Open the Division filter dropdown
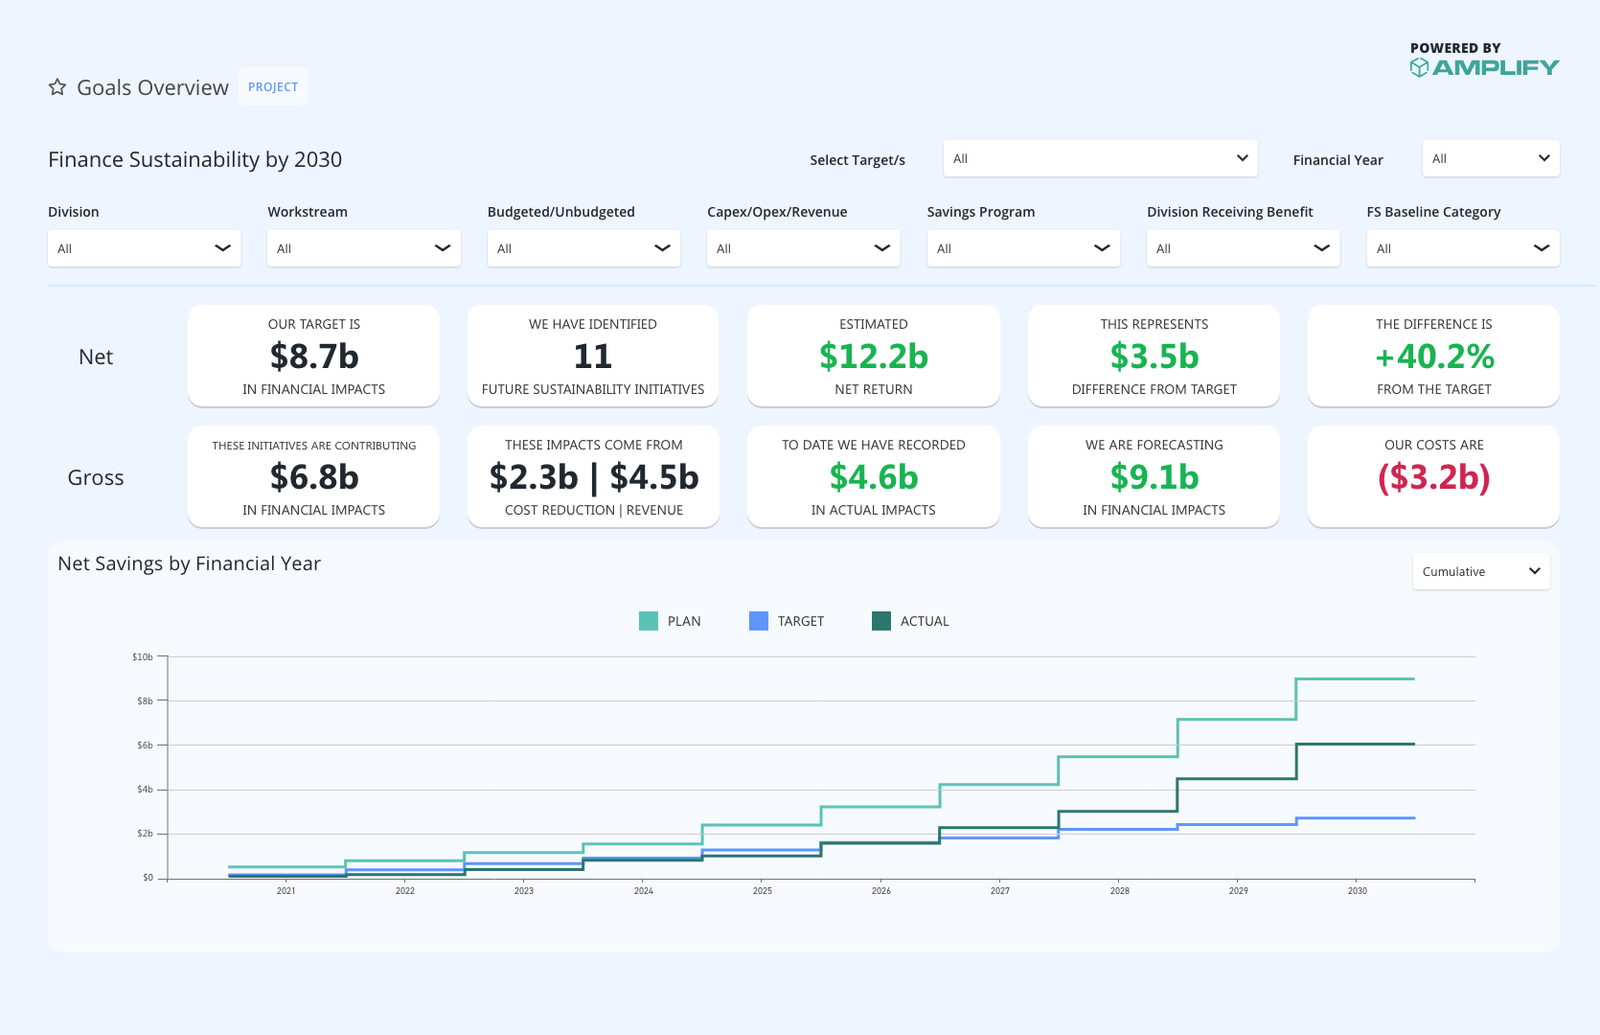The width and height of the screenshot is (1600, 1035). [x=144, y=248]
